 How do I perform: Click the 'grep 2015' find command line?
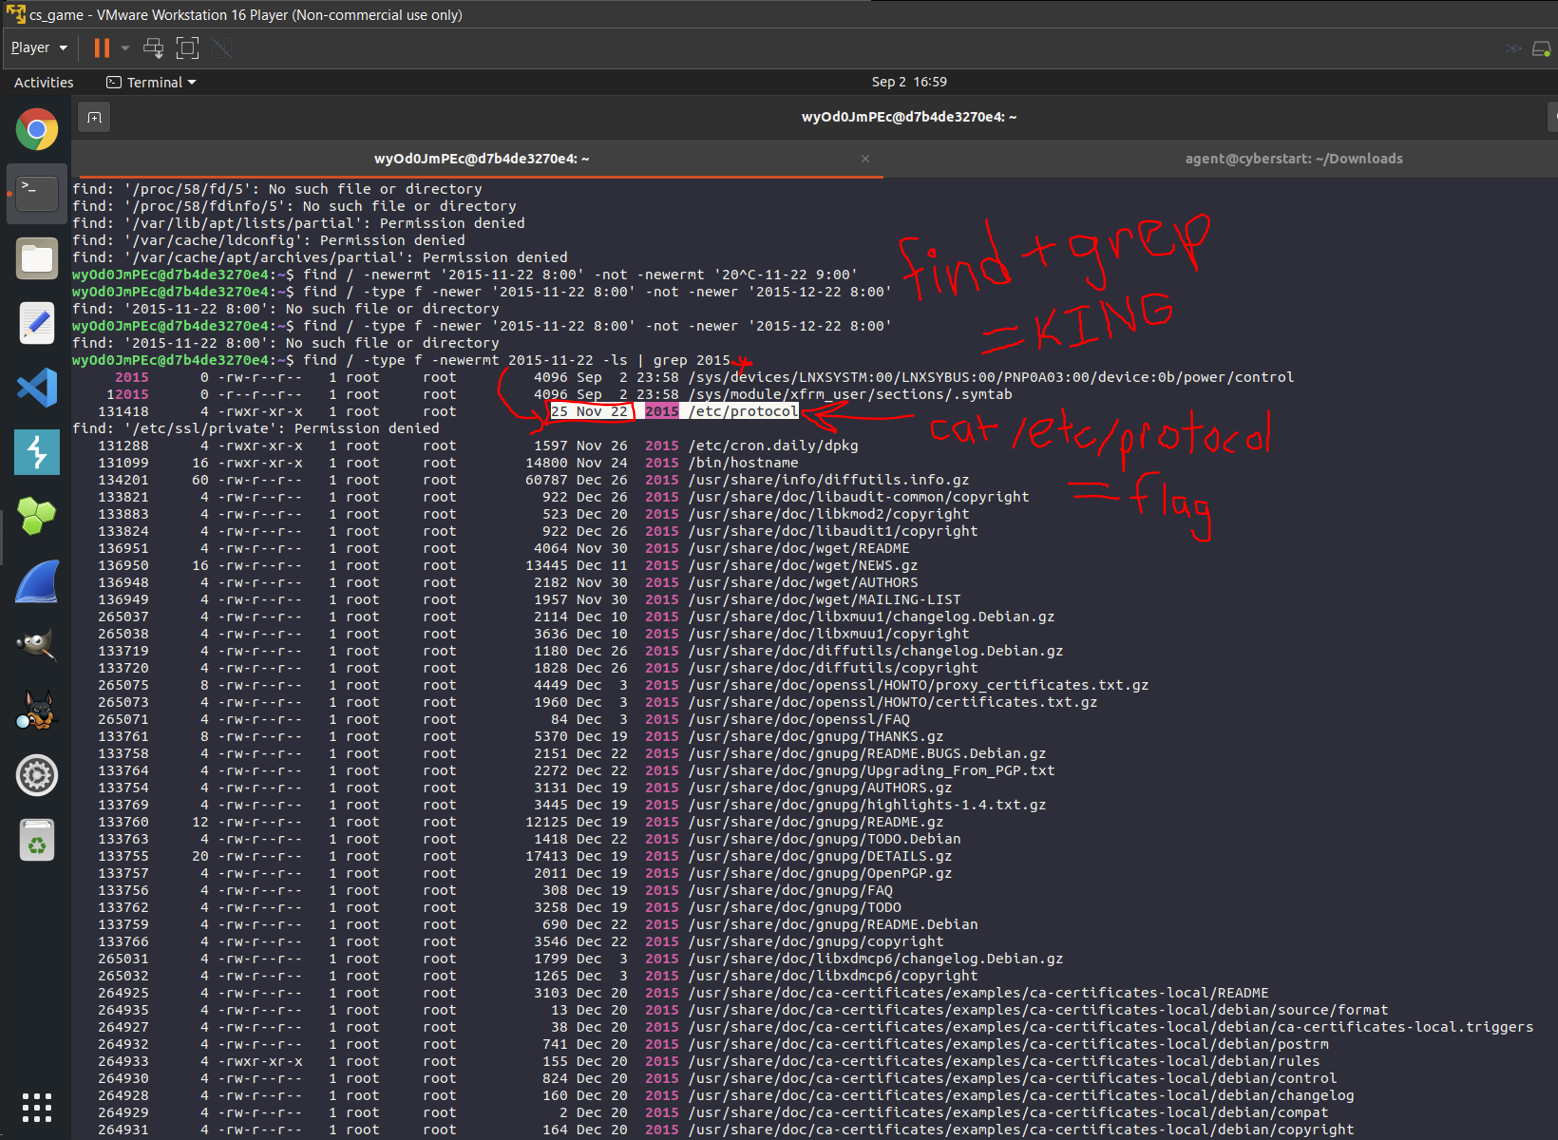[x=401, y=360]
